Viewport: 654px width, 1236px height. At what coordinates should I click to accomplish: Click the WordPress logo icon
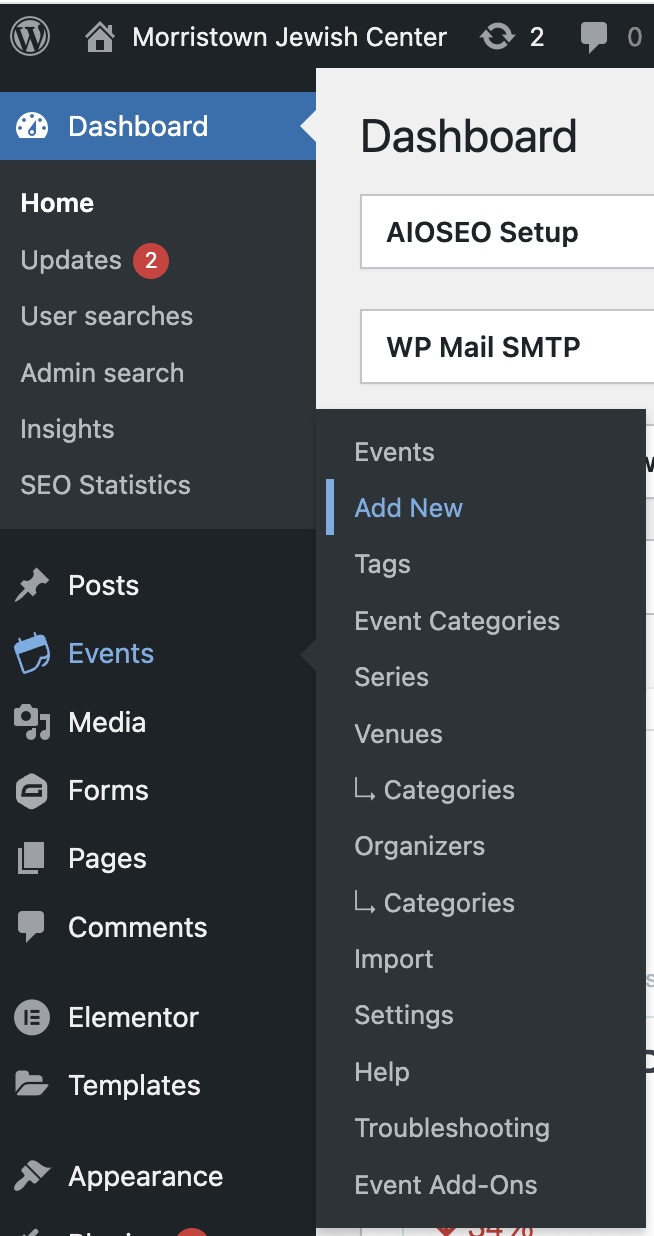(x=30, y=37)
